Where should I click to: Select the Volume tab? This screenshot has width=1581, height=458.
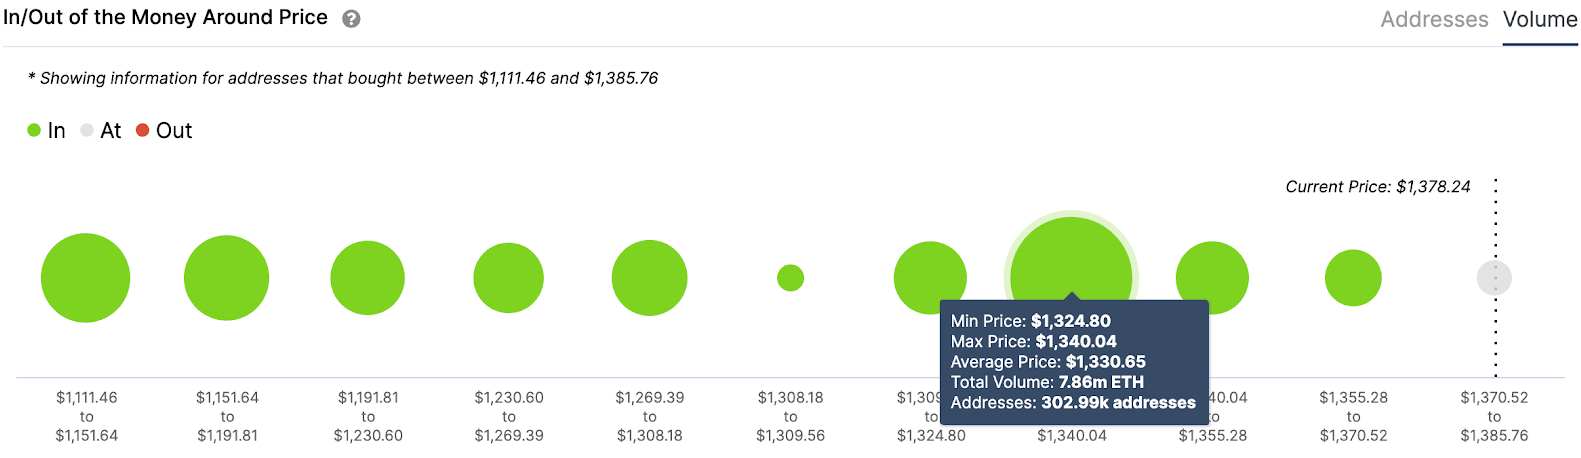(1539, 19)
